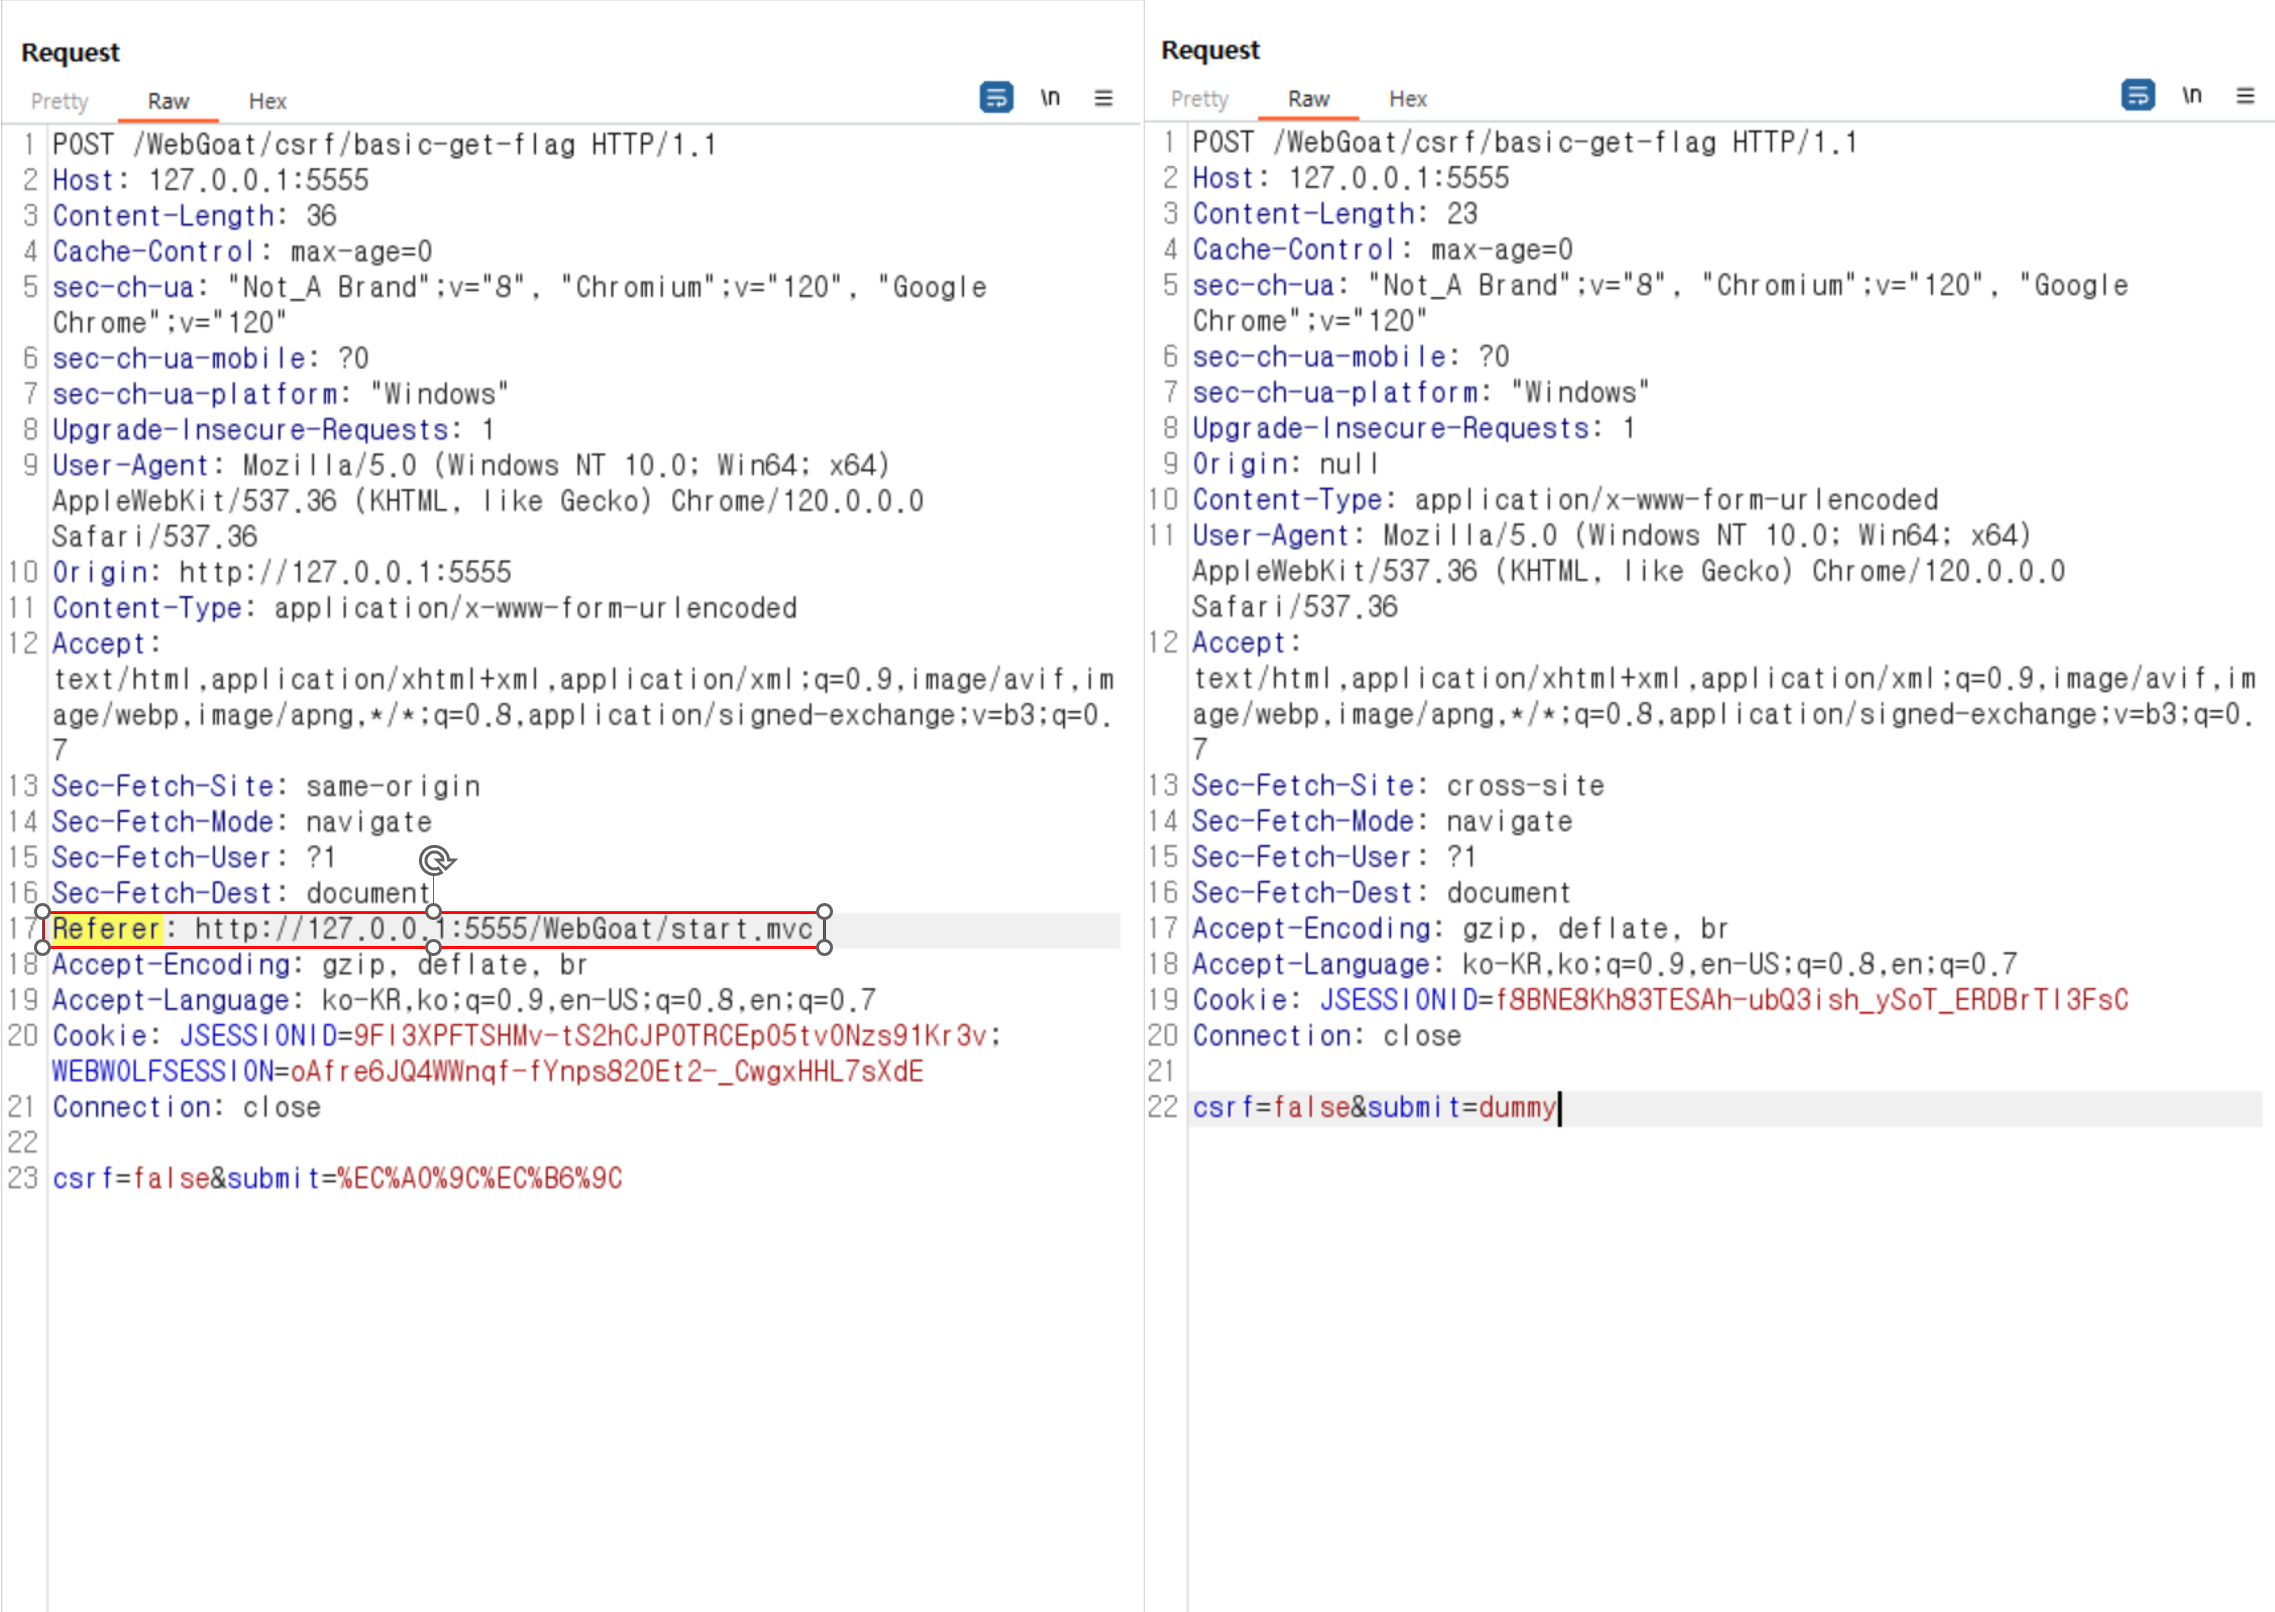Click left panel Content-Length: 36 line

[x=194, y=215]
